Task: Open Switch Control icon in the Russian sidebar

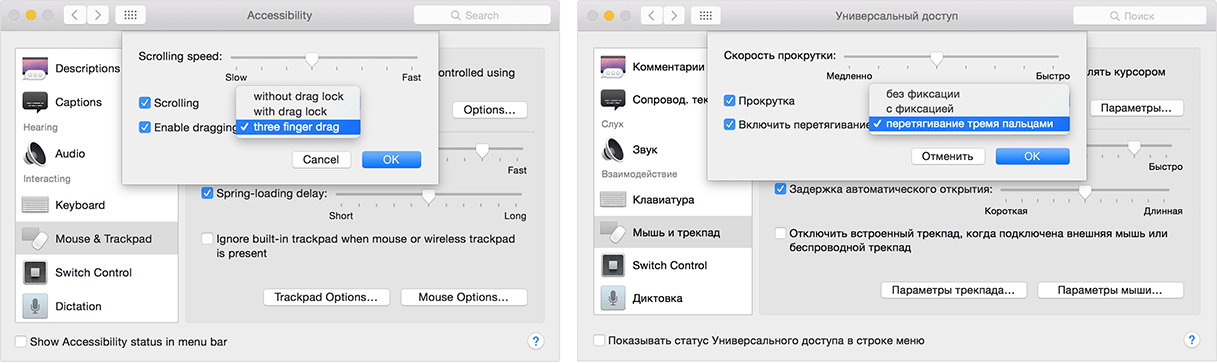Action: click(613, 265)
